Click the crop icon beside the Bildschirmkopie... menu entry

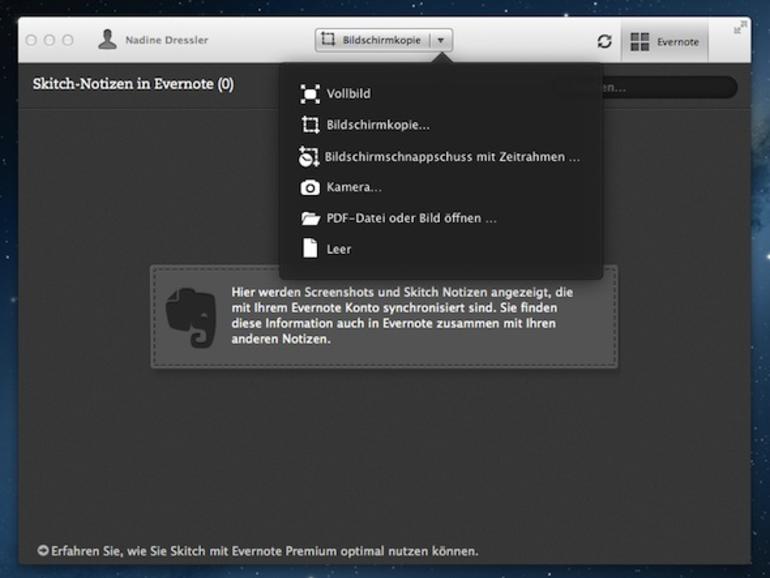(x=310, y=125)
